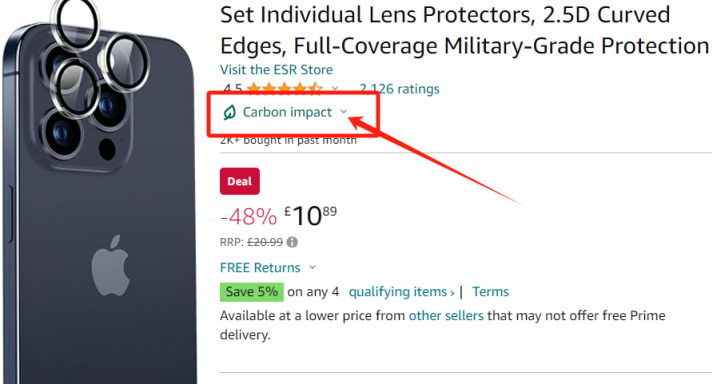
Task: Open the other sellers link
Action: (446, 315)
